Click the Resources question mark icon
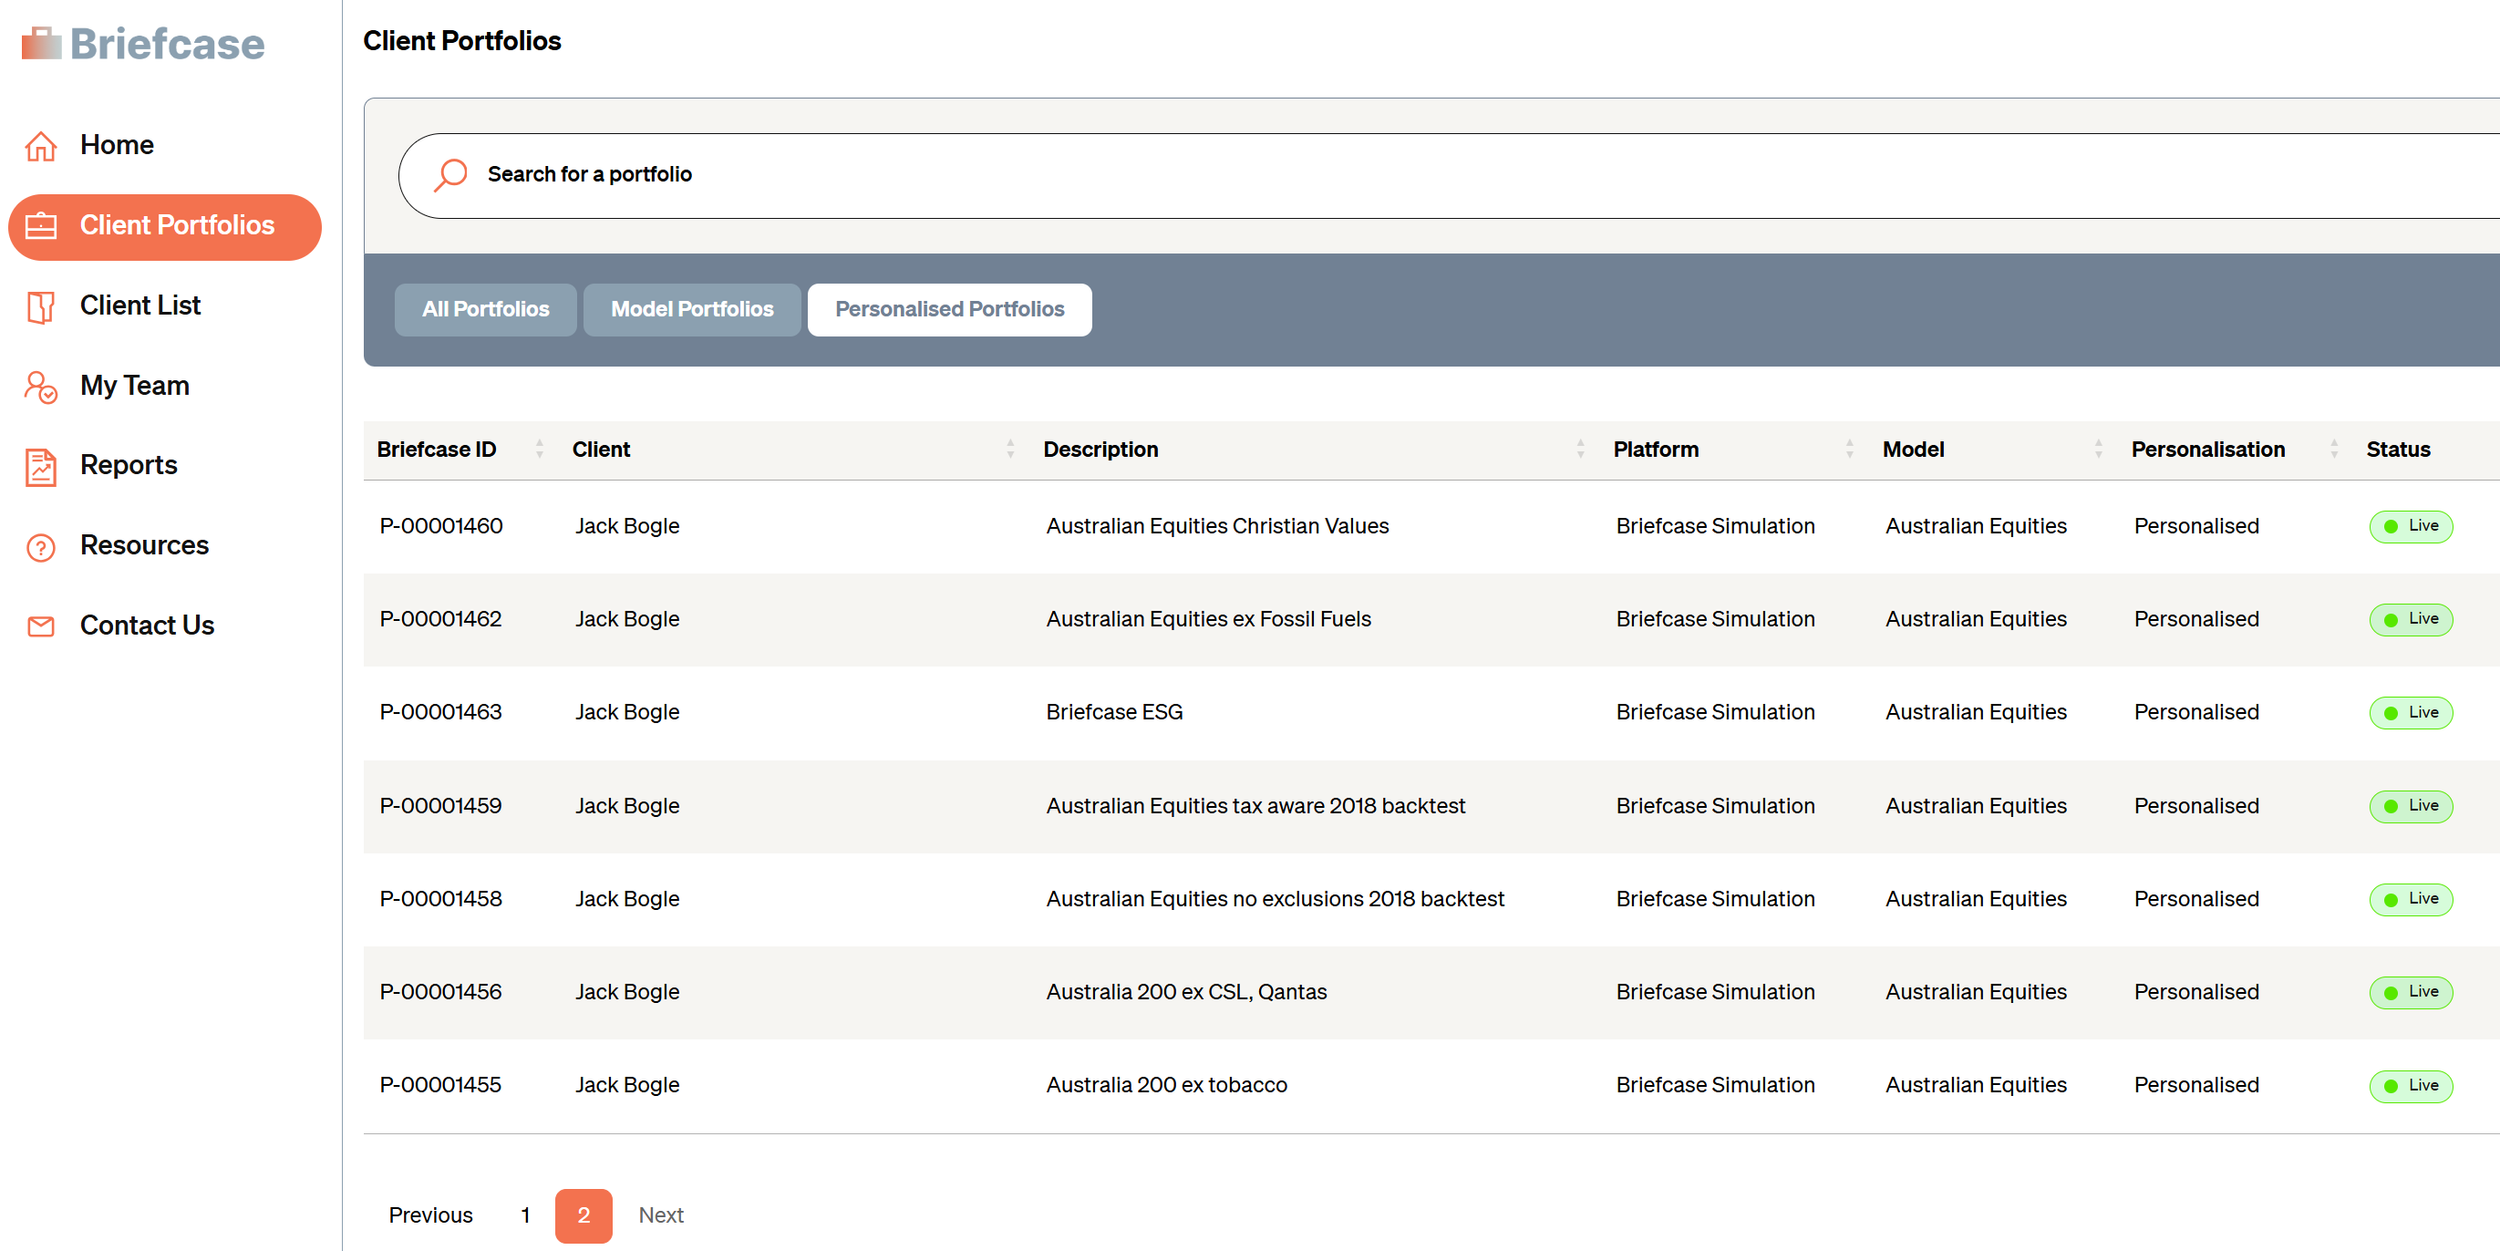 click(41, 547)
